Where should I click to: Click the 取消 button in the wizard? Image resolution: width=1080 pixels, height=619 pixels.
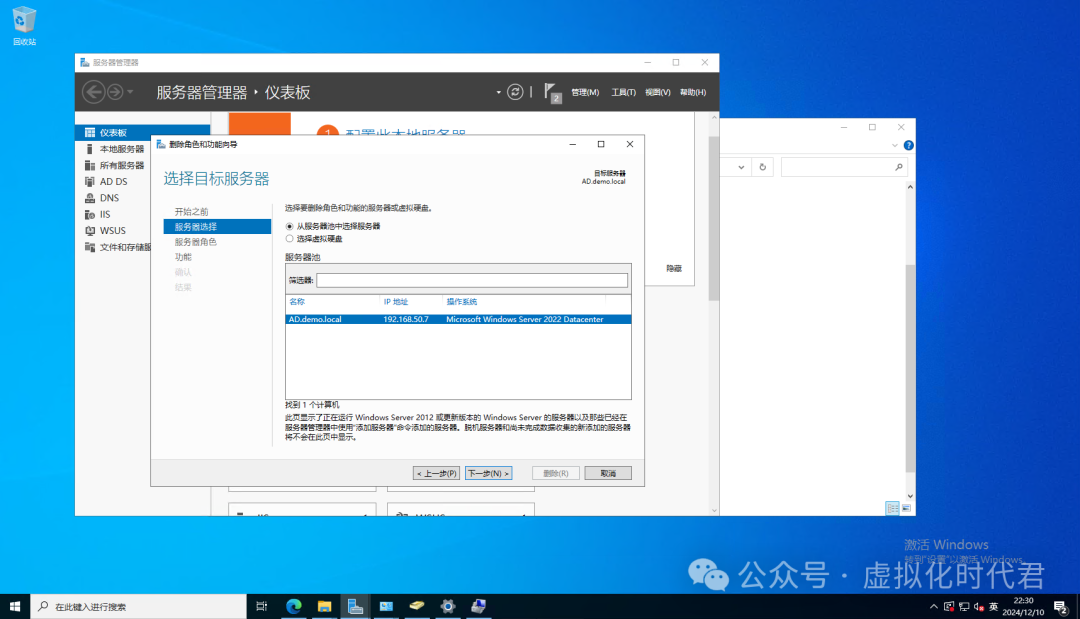tap(608, 473)
